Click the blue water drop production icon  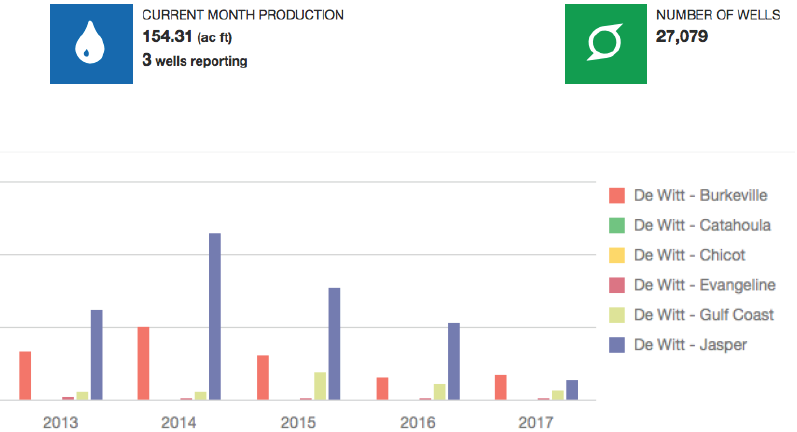pyautogui.click(x=91, y=44)
